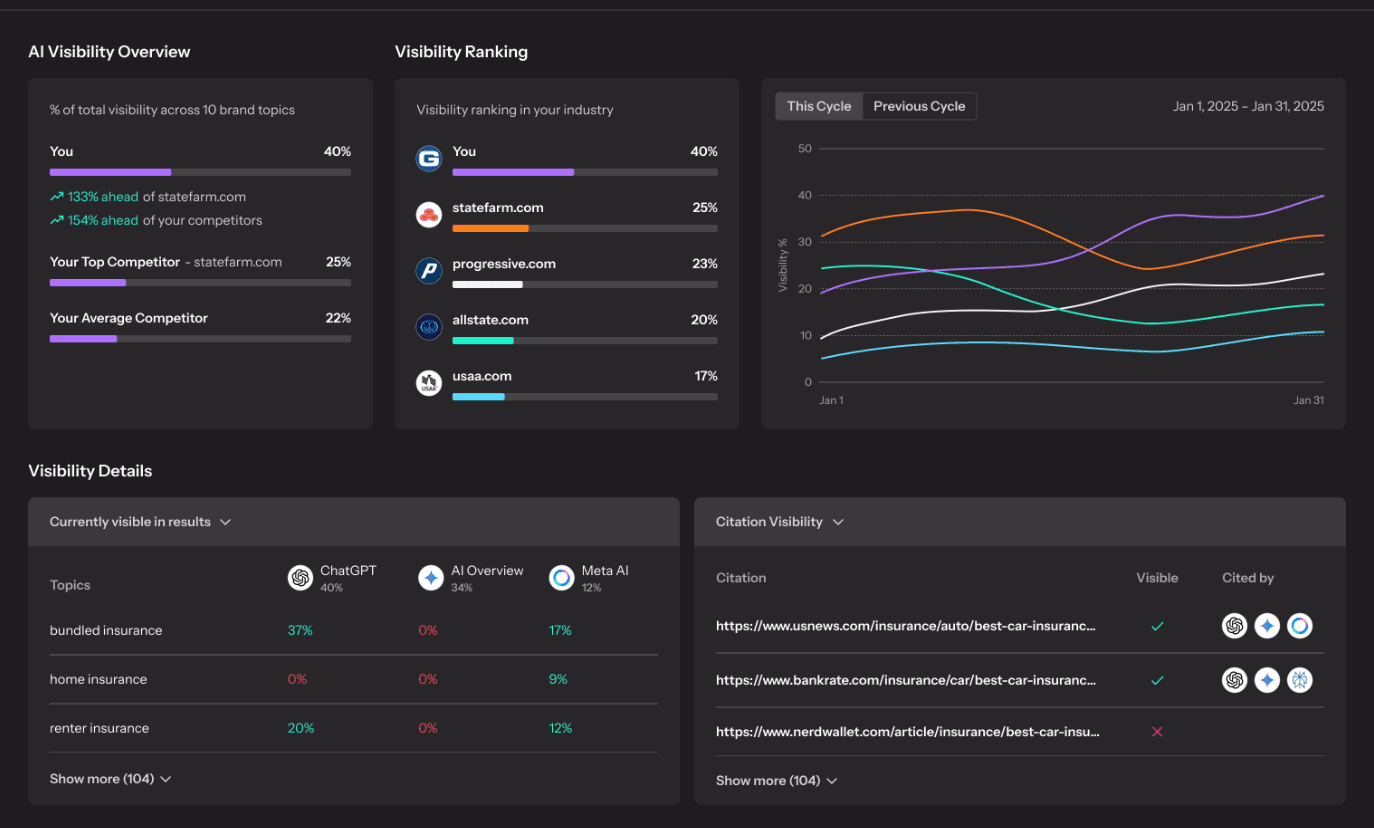1374x828 pixels.
Task: Click the statefarm.com brand logo in Visibility Ranking
Action: [x=429, y=214]
